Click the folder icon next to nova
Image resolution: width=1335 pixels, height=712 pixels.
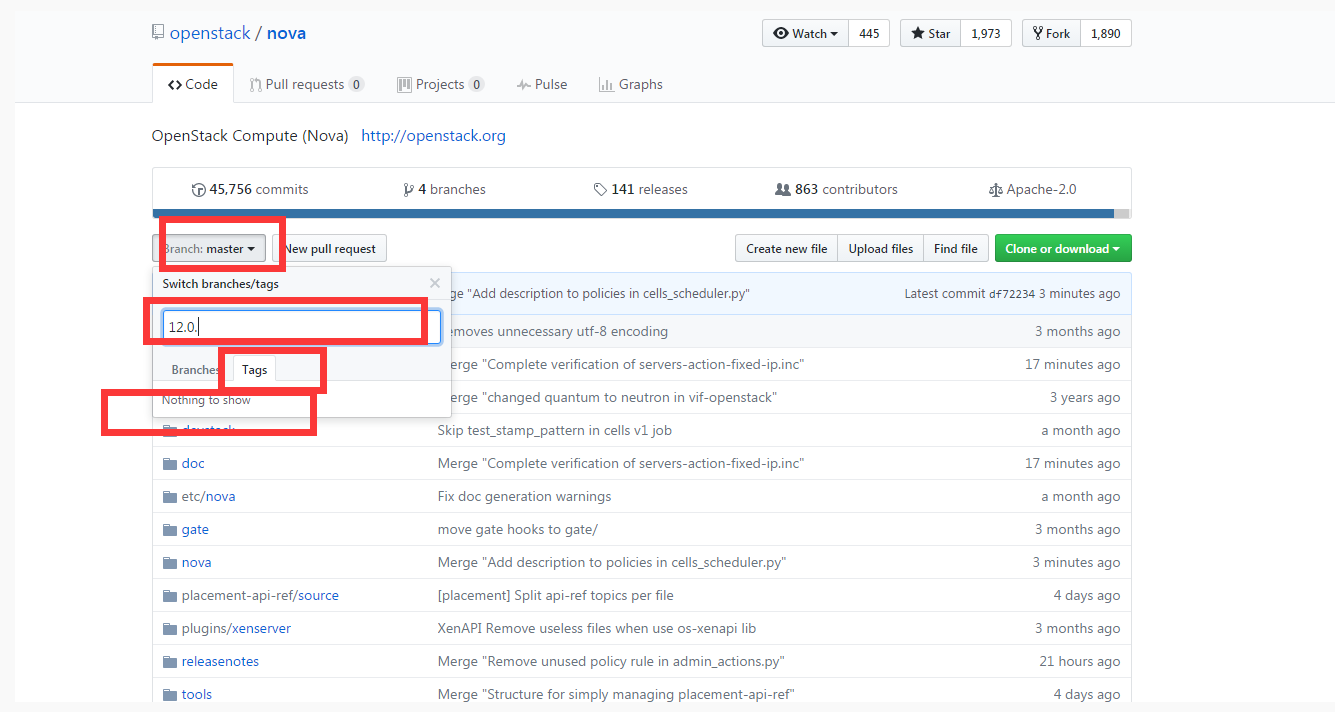pos(169,562)
